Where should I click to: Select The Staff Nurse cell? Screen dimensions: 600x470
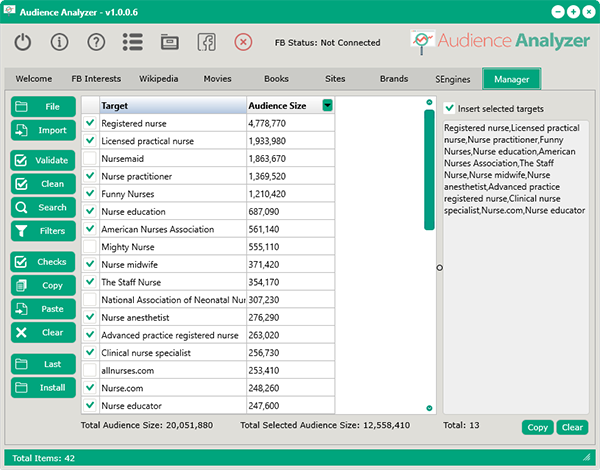click(x=173, y=282)
